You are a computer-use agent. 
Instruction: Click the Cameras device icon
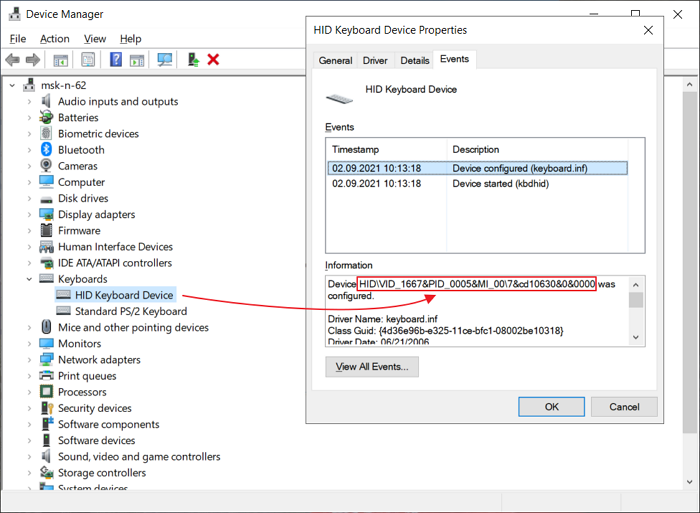point(47,166)
